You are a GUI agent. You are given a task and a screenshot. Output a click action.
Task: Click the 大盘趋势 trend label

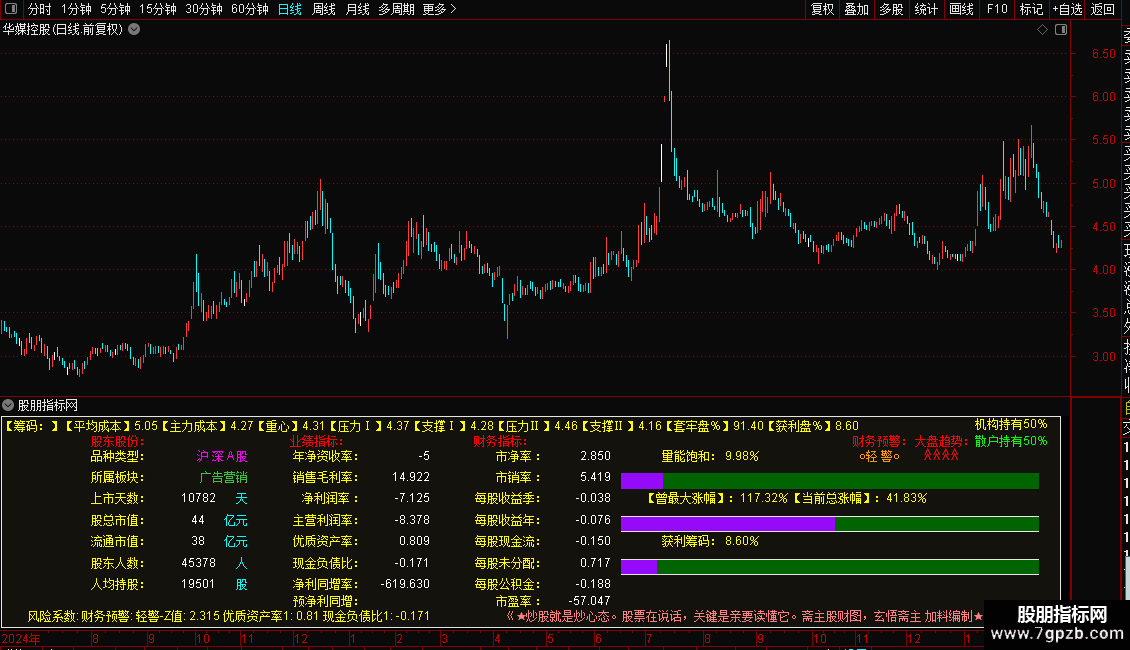938,441
